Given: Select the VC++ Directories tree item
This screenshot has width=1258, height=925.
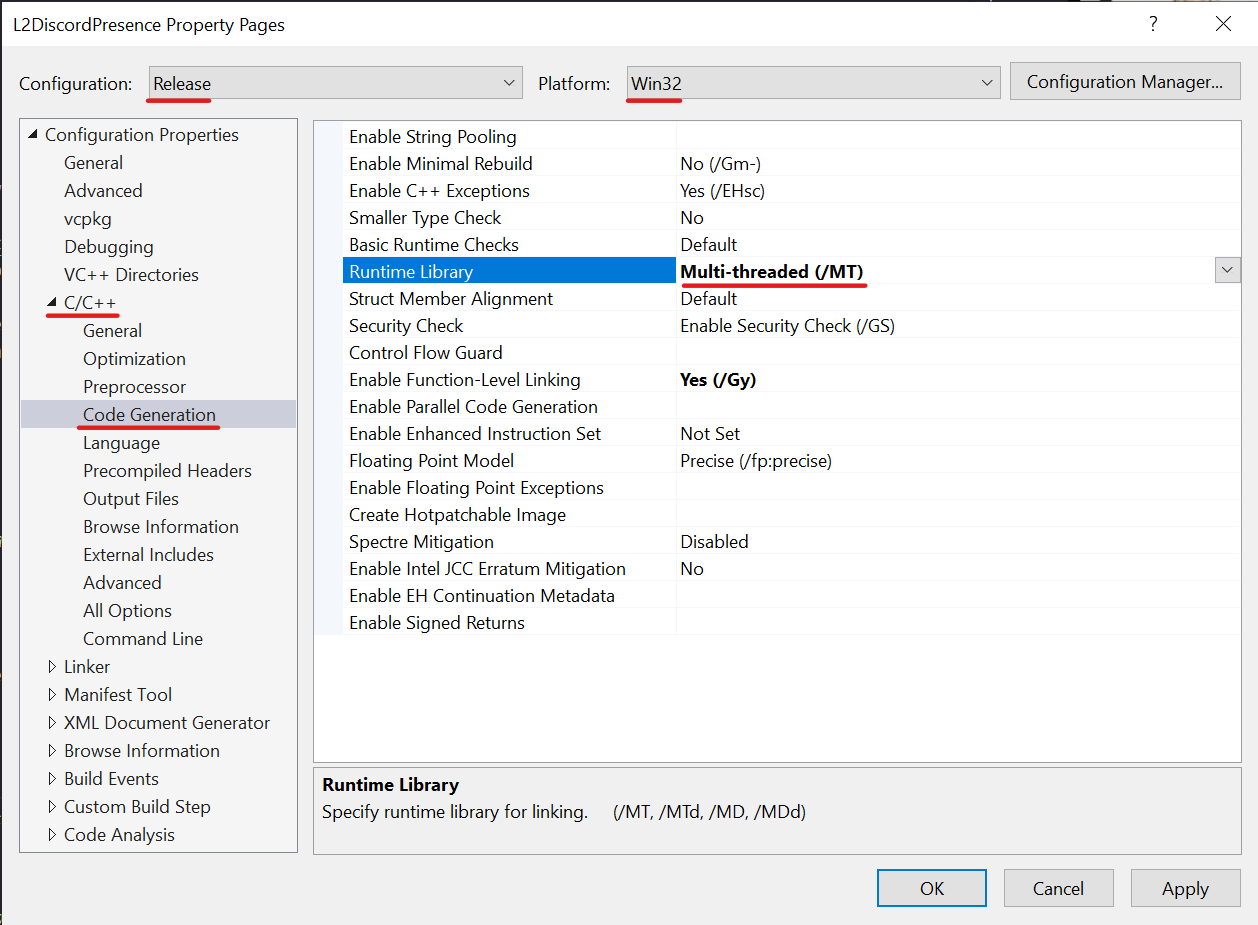Looking at the screenshot, I should pos(131,275).
